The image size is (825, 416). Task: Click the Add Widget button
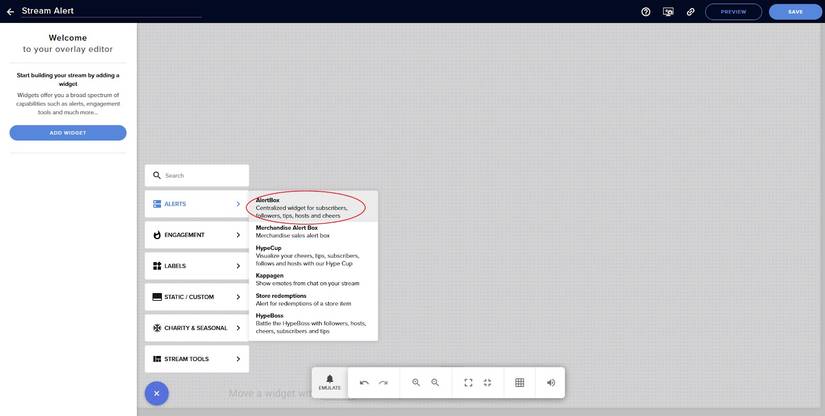[68, 133]
